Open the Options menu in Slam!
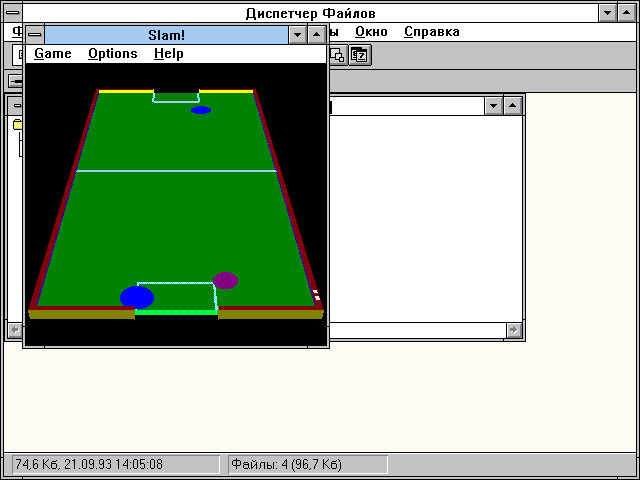 point(113,53)
